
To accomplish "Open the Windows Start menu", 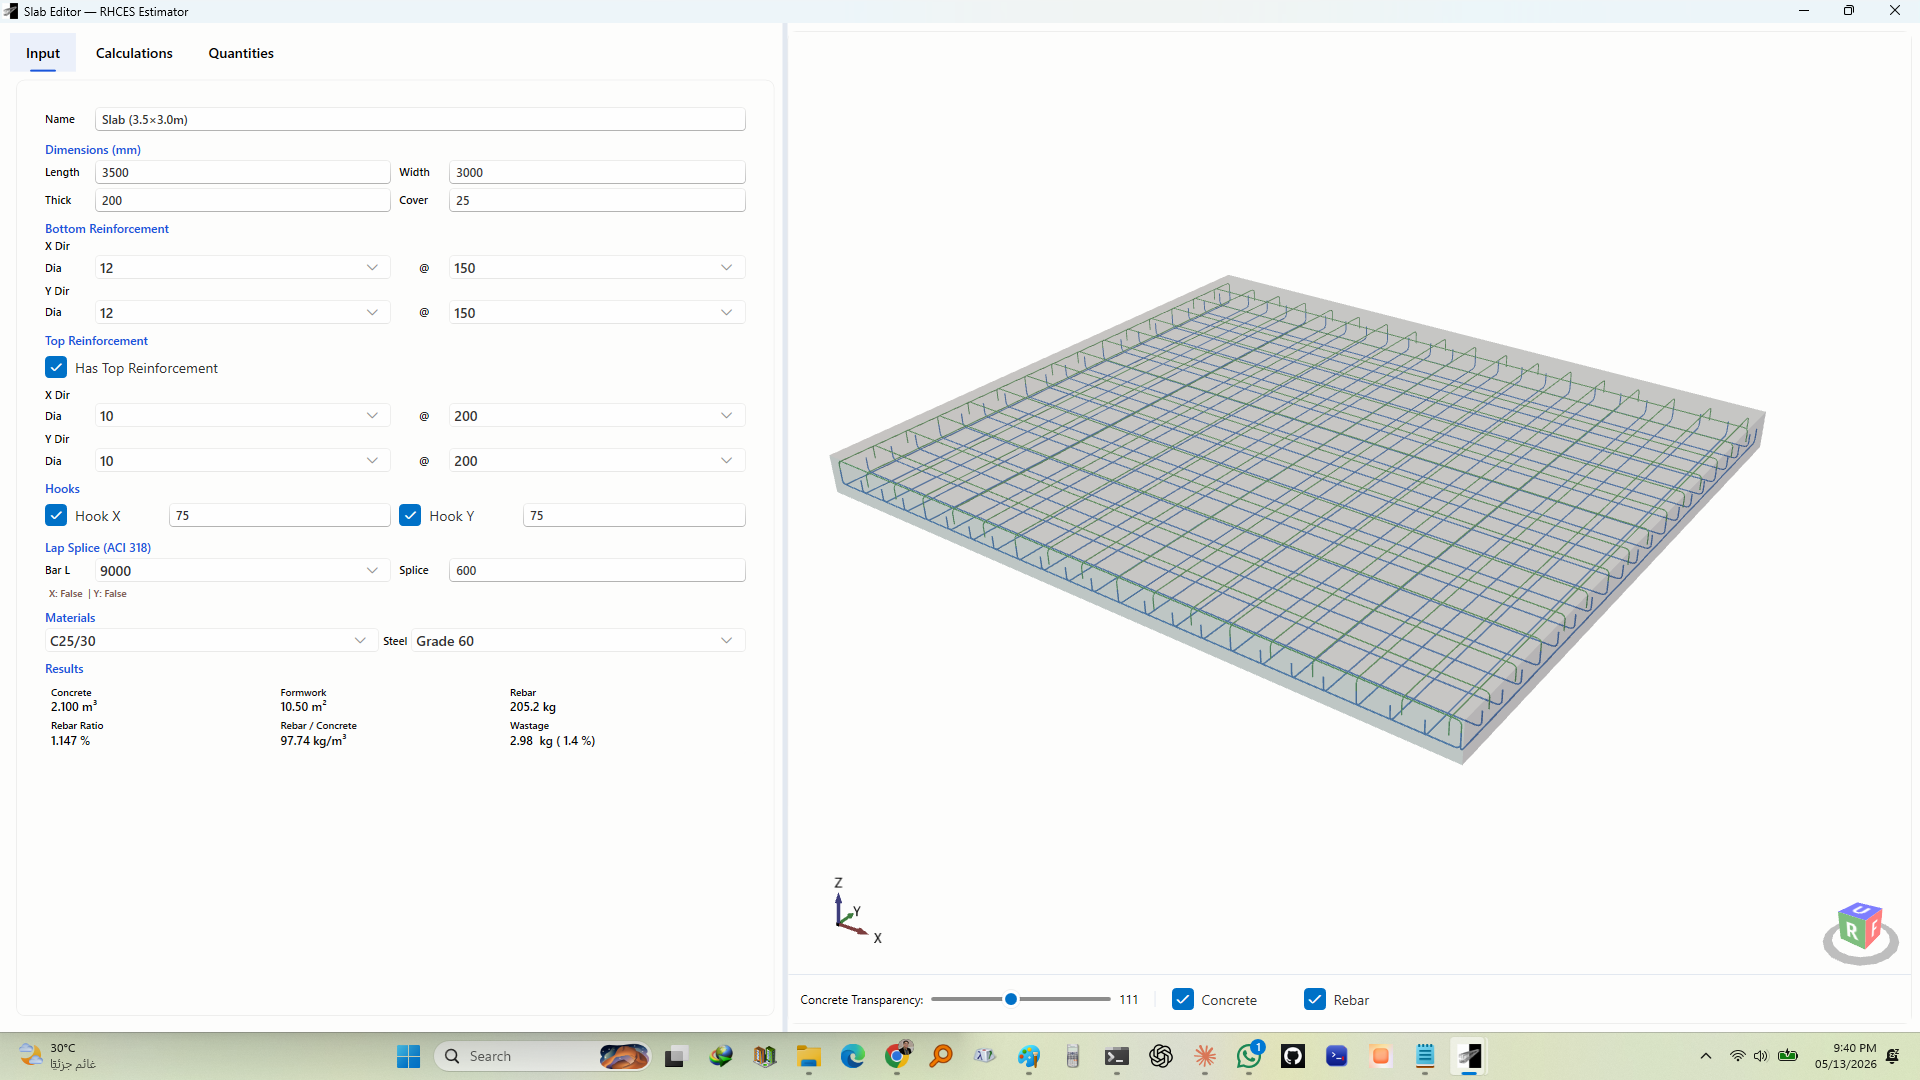I will pyautogui.click(x=408, y=1056).
